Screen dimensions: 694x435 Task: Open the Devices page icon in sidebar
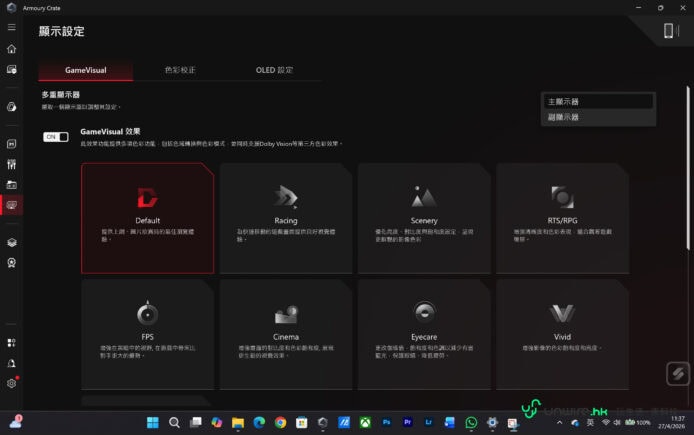12,69
